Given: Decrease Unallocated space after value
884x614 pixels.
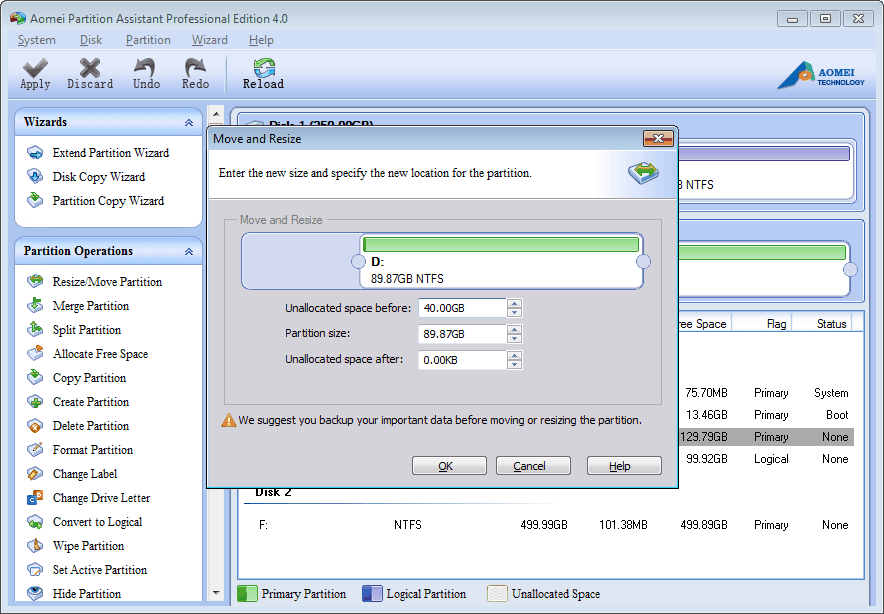Looking at the screenshot, I should [514, 364].
